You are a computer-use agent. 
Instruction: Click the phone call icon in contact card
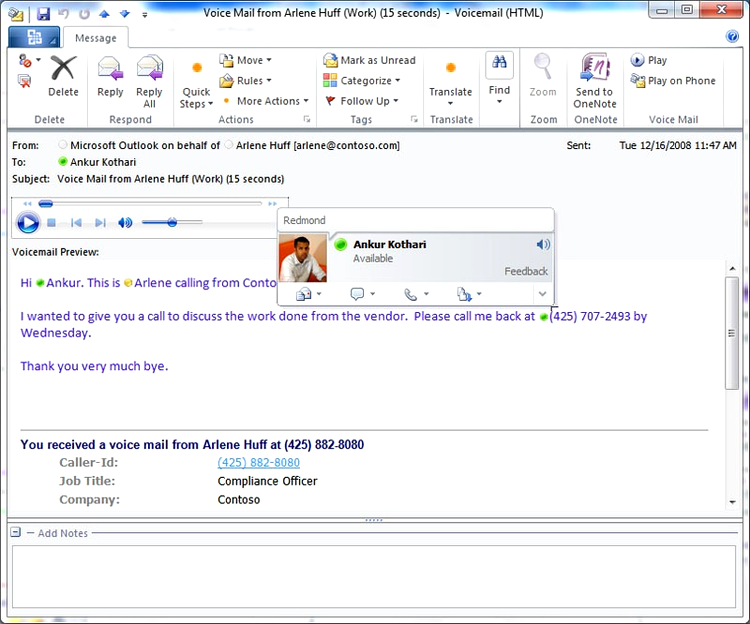click(x=410, y=294)
